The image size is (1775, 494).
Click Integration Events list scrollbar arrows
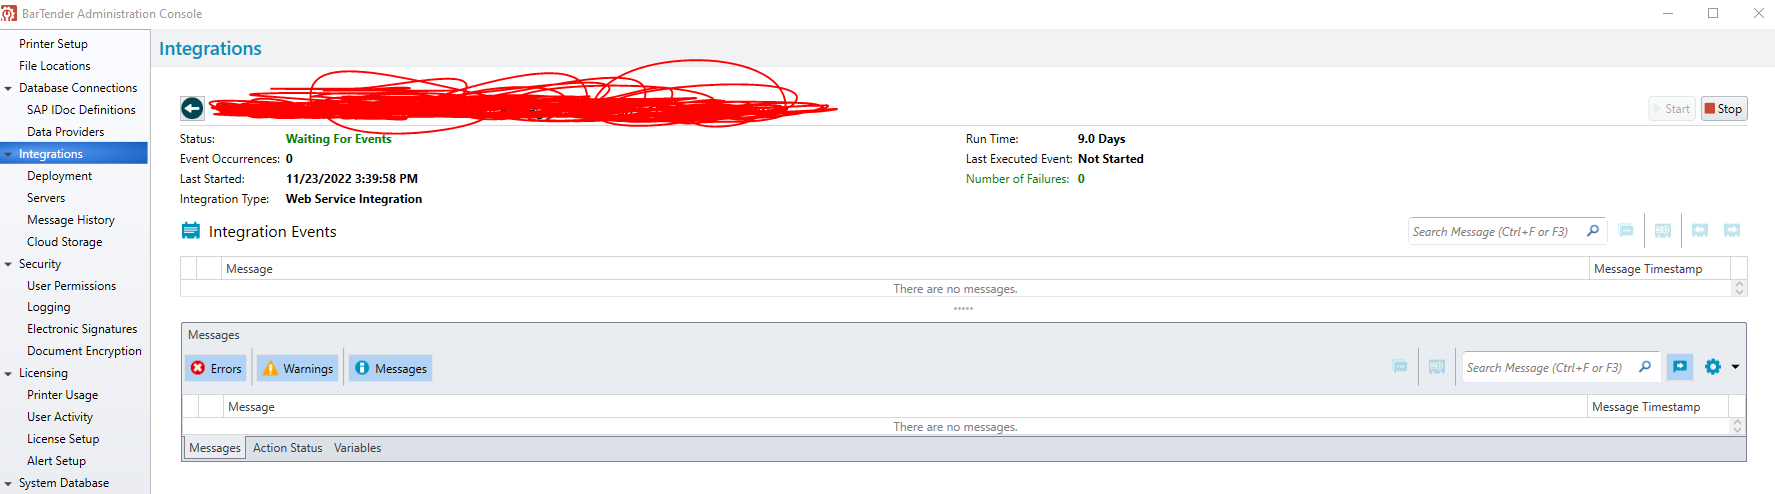1739,288
